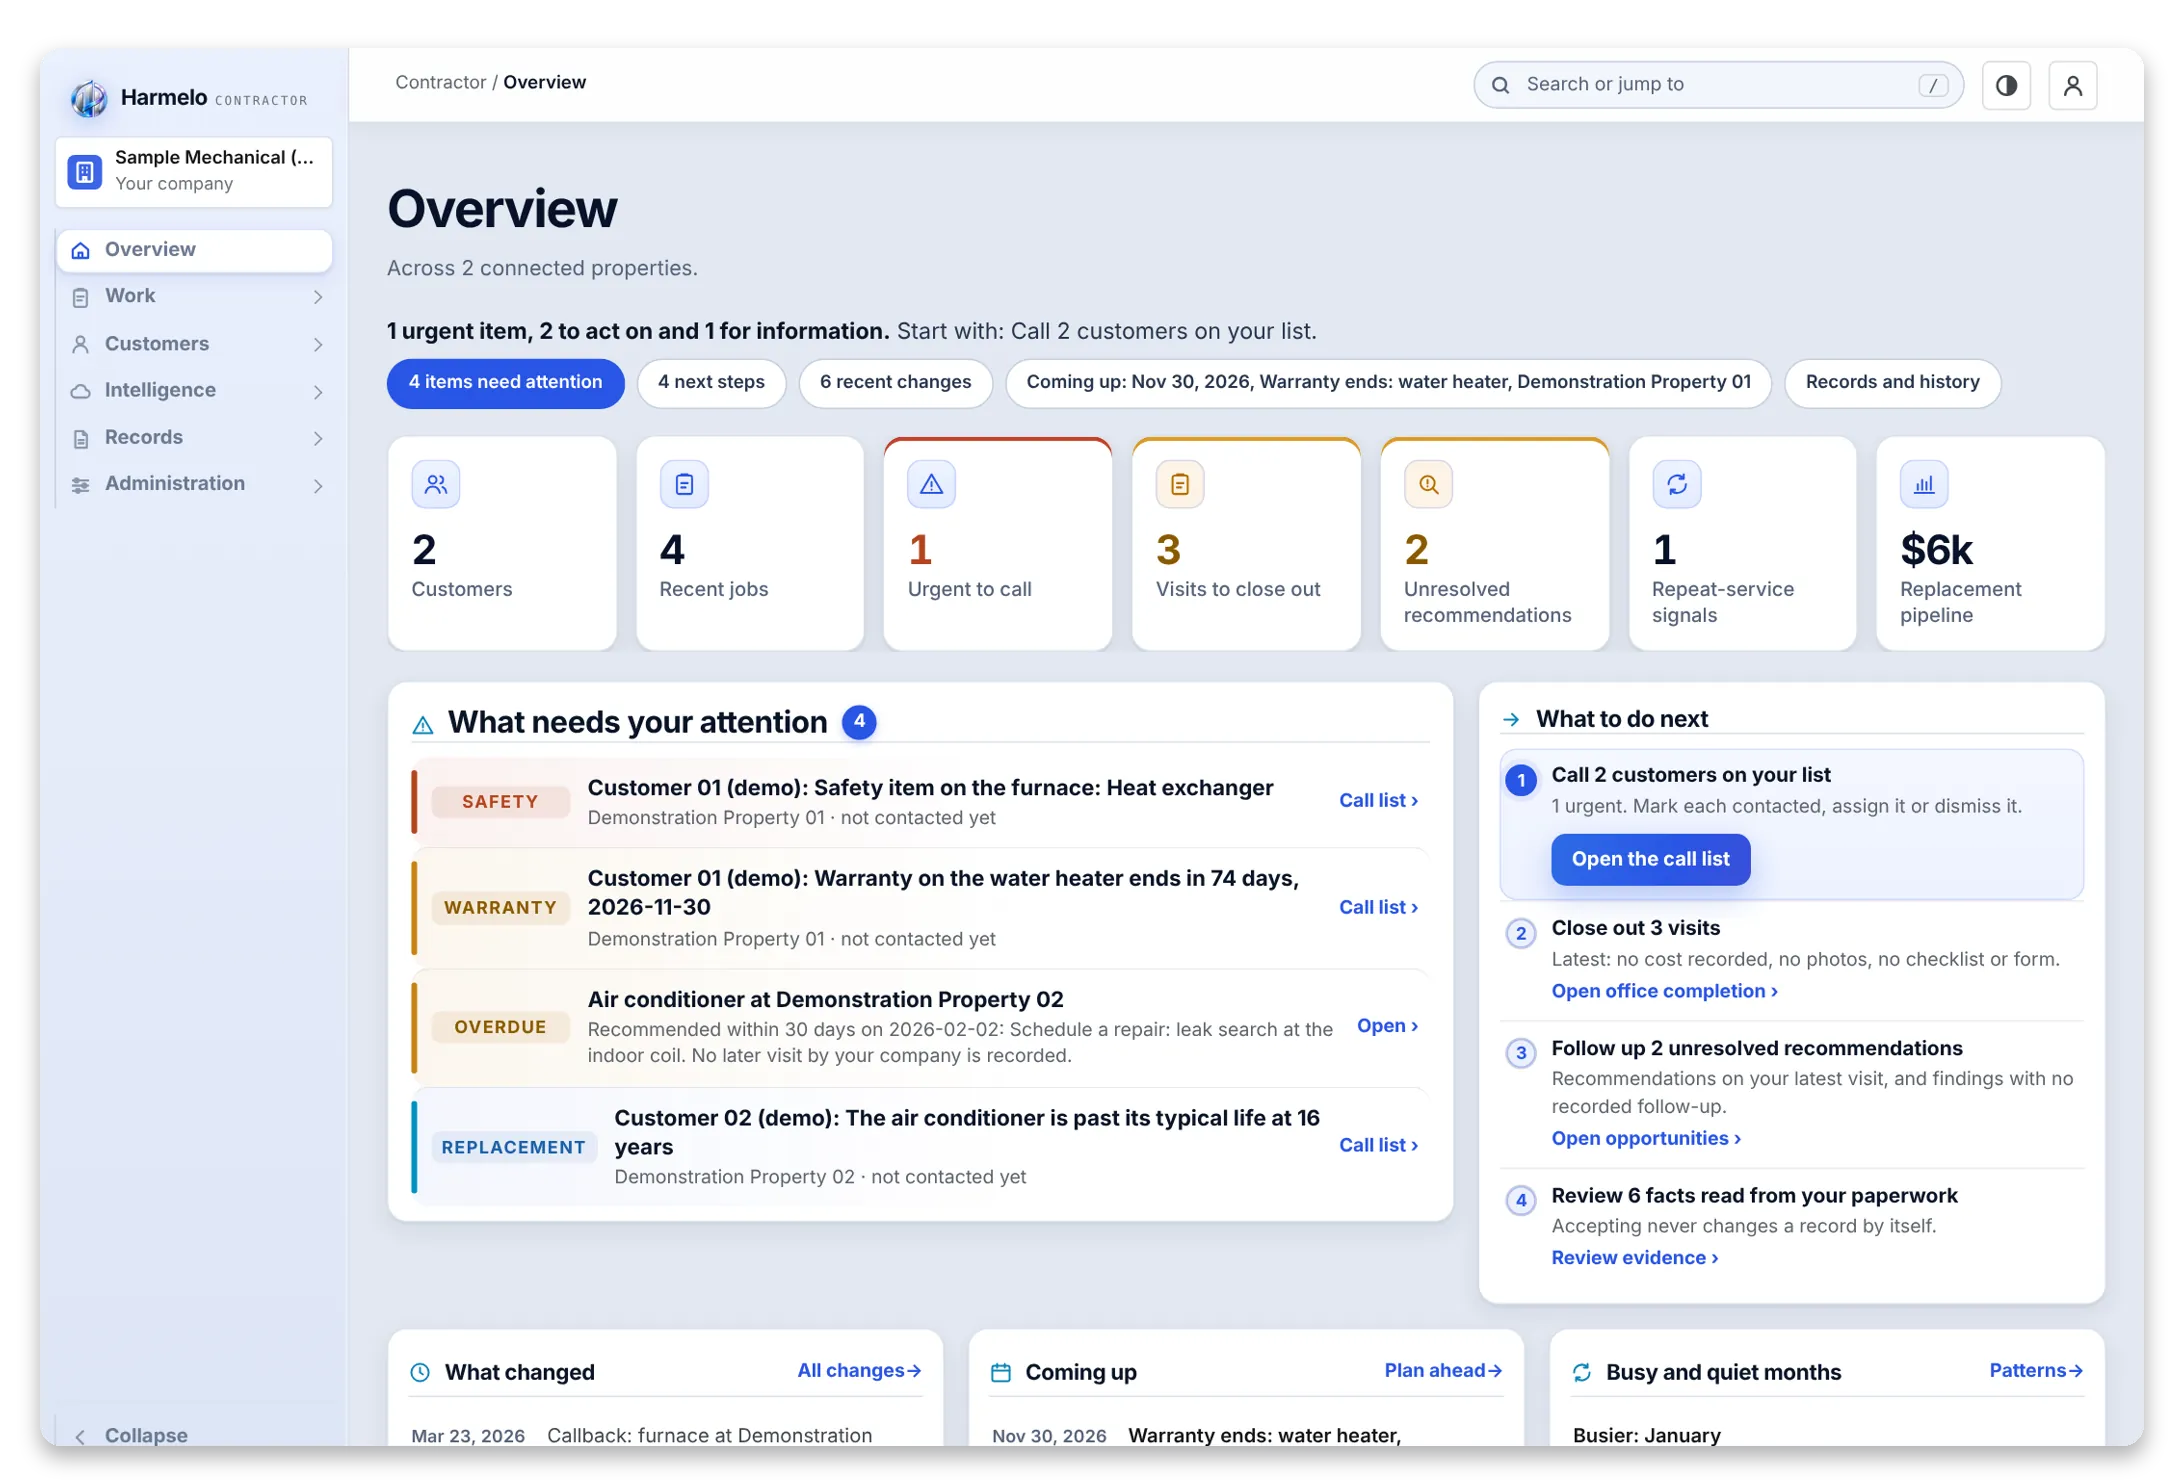Expand the Intelligence sidebar section chevron
The width and height of the screenshot is (2184, 1484).
tap(318, 391)
